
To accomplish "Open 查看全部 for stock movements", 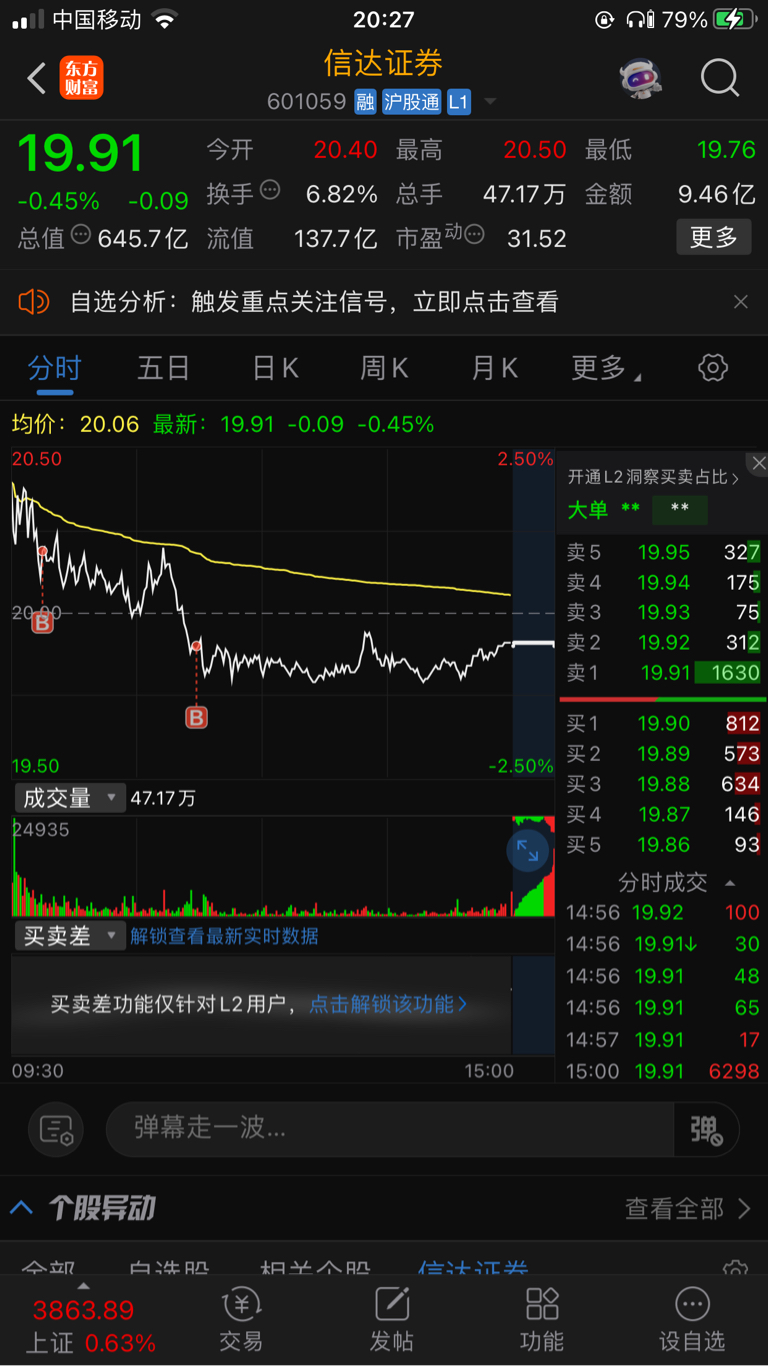I will [x=688, y=1208].
